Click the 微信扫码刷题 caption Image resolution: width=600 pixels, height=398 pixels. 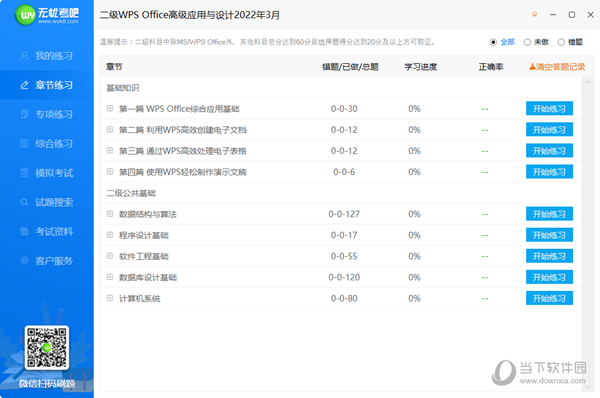pyautogui.click(x=47, y=383)
